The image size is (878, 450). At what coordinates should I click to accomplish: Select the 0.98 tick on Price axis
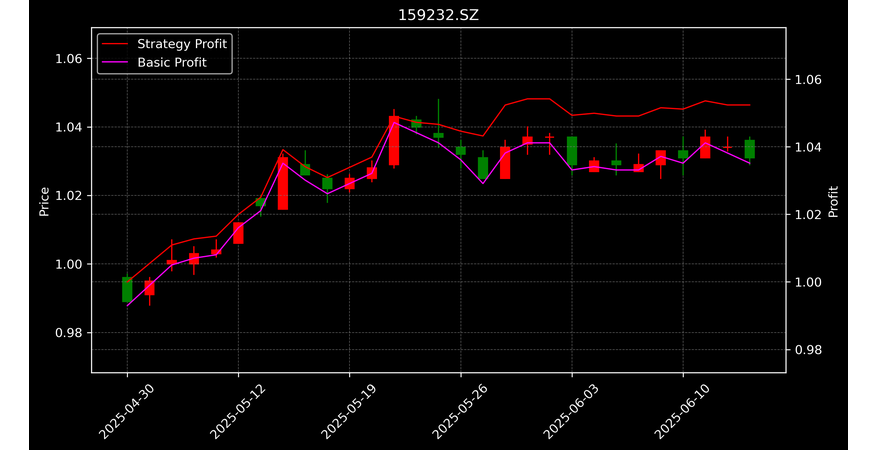tap(69, 332)
